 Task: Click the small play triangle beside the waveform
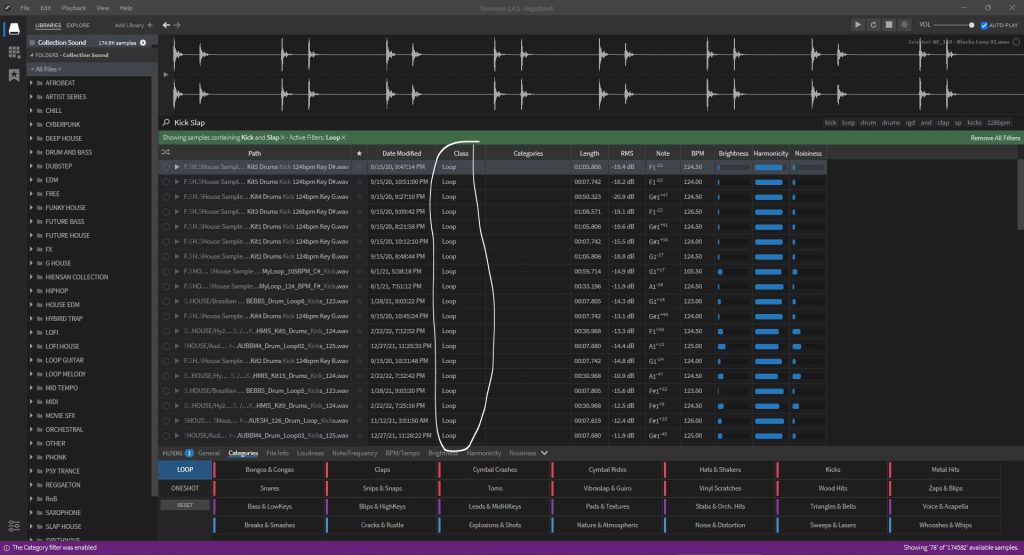[x=165, y=74]
